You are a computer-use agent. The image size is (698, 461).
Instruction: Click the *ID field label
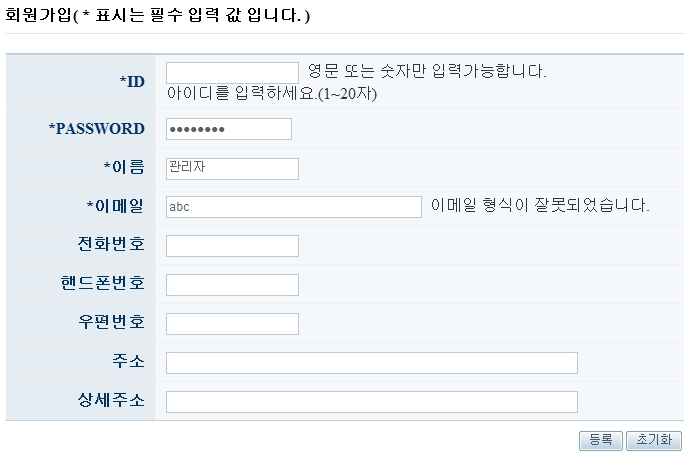pos(132,81)
